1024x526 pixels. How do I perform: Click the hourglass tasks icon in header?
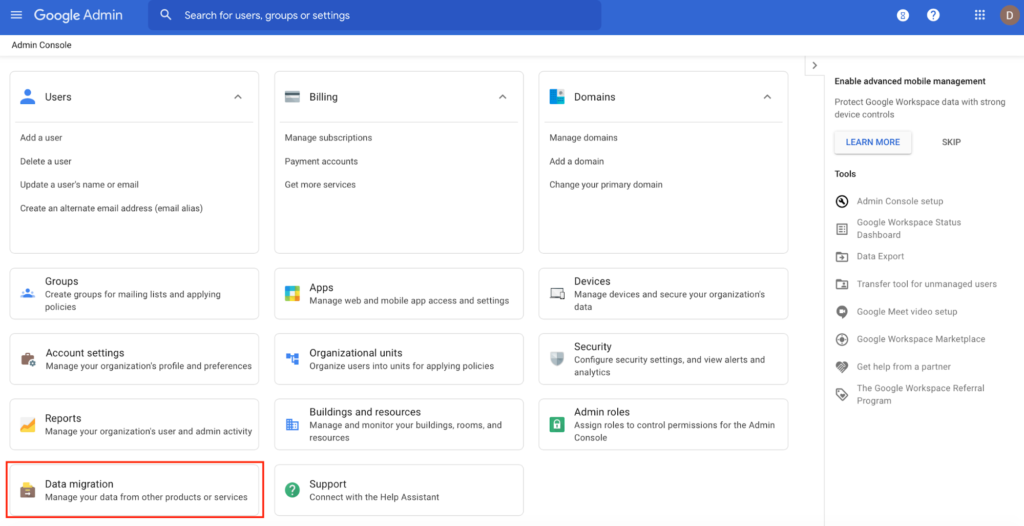(x=903, y=15)
